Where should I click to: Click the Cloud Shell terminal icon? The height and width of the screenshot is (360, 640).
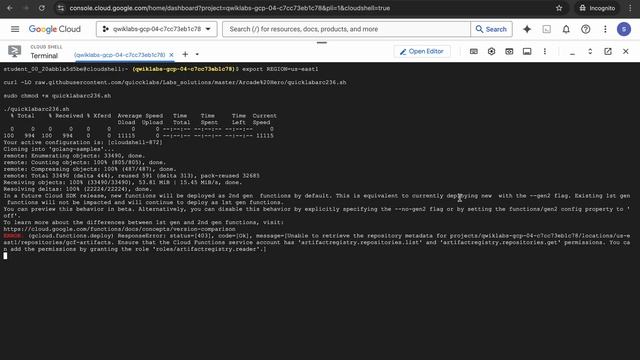click(x=14, y=51)
